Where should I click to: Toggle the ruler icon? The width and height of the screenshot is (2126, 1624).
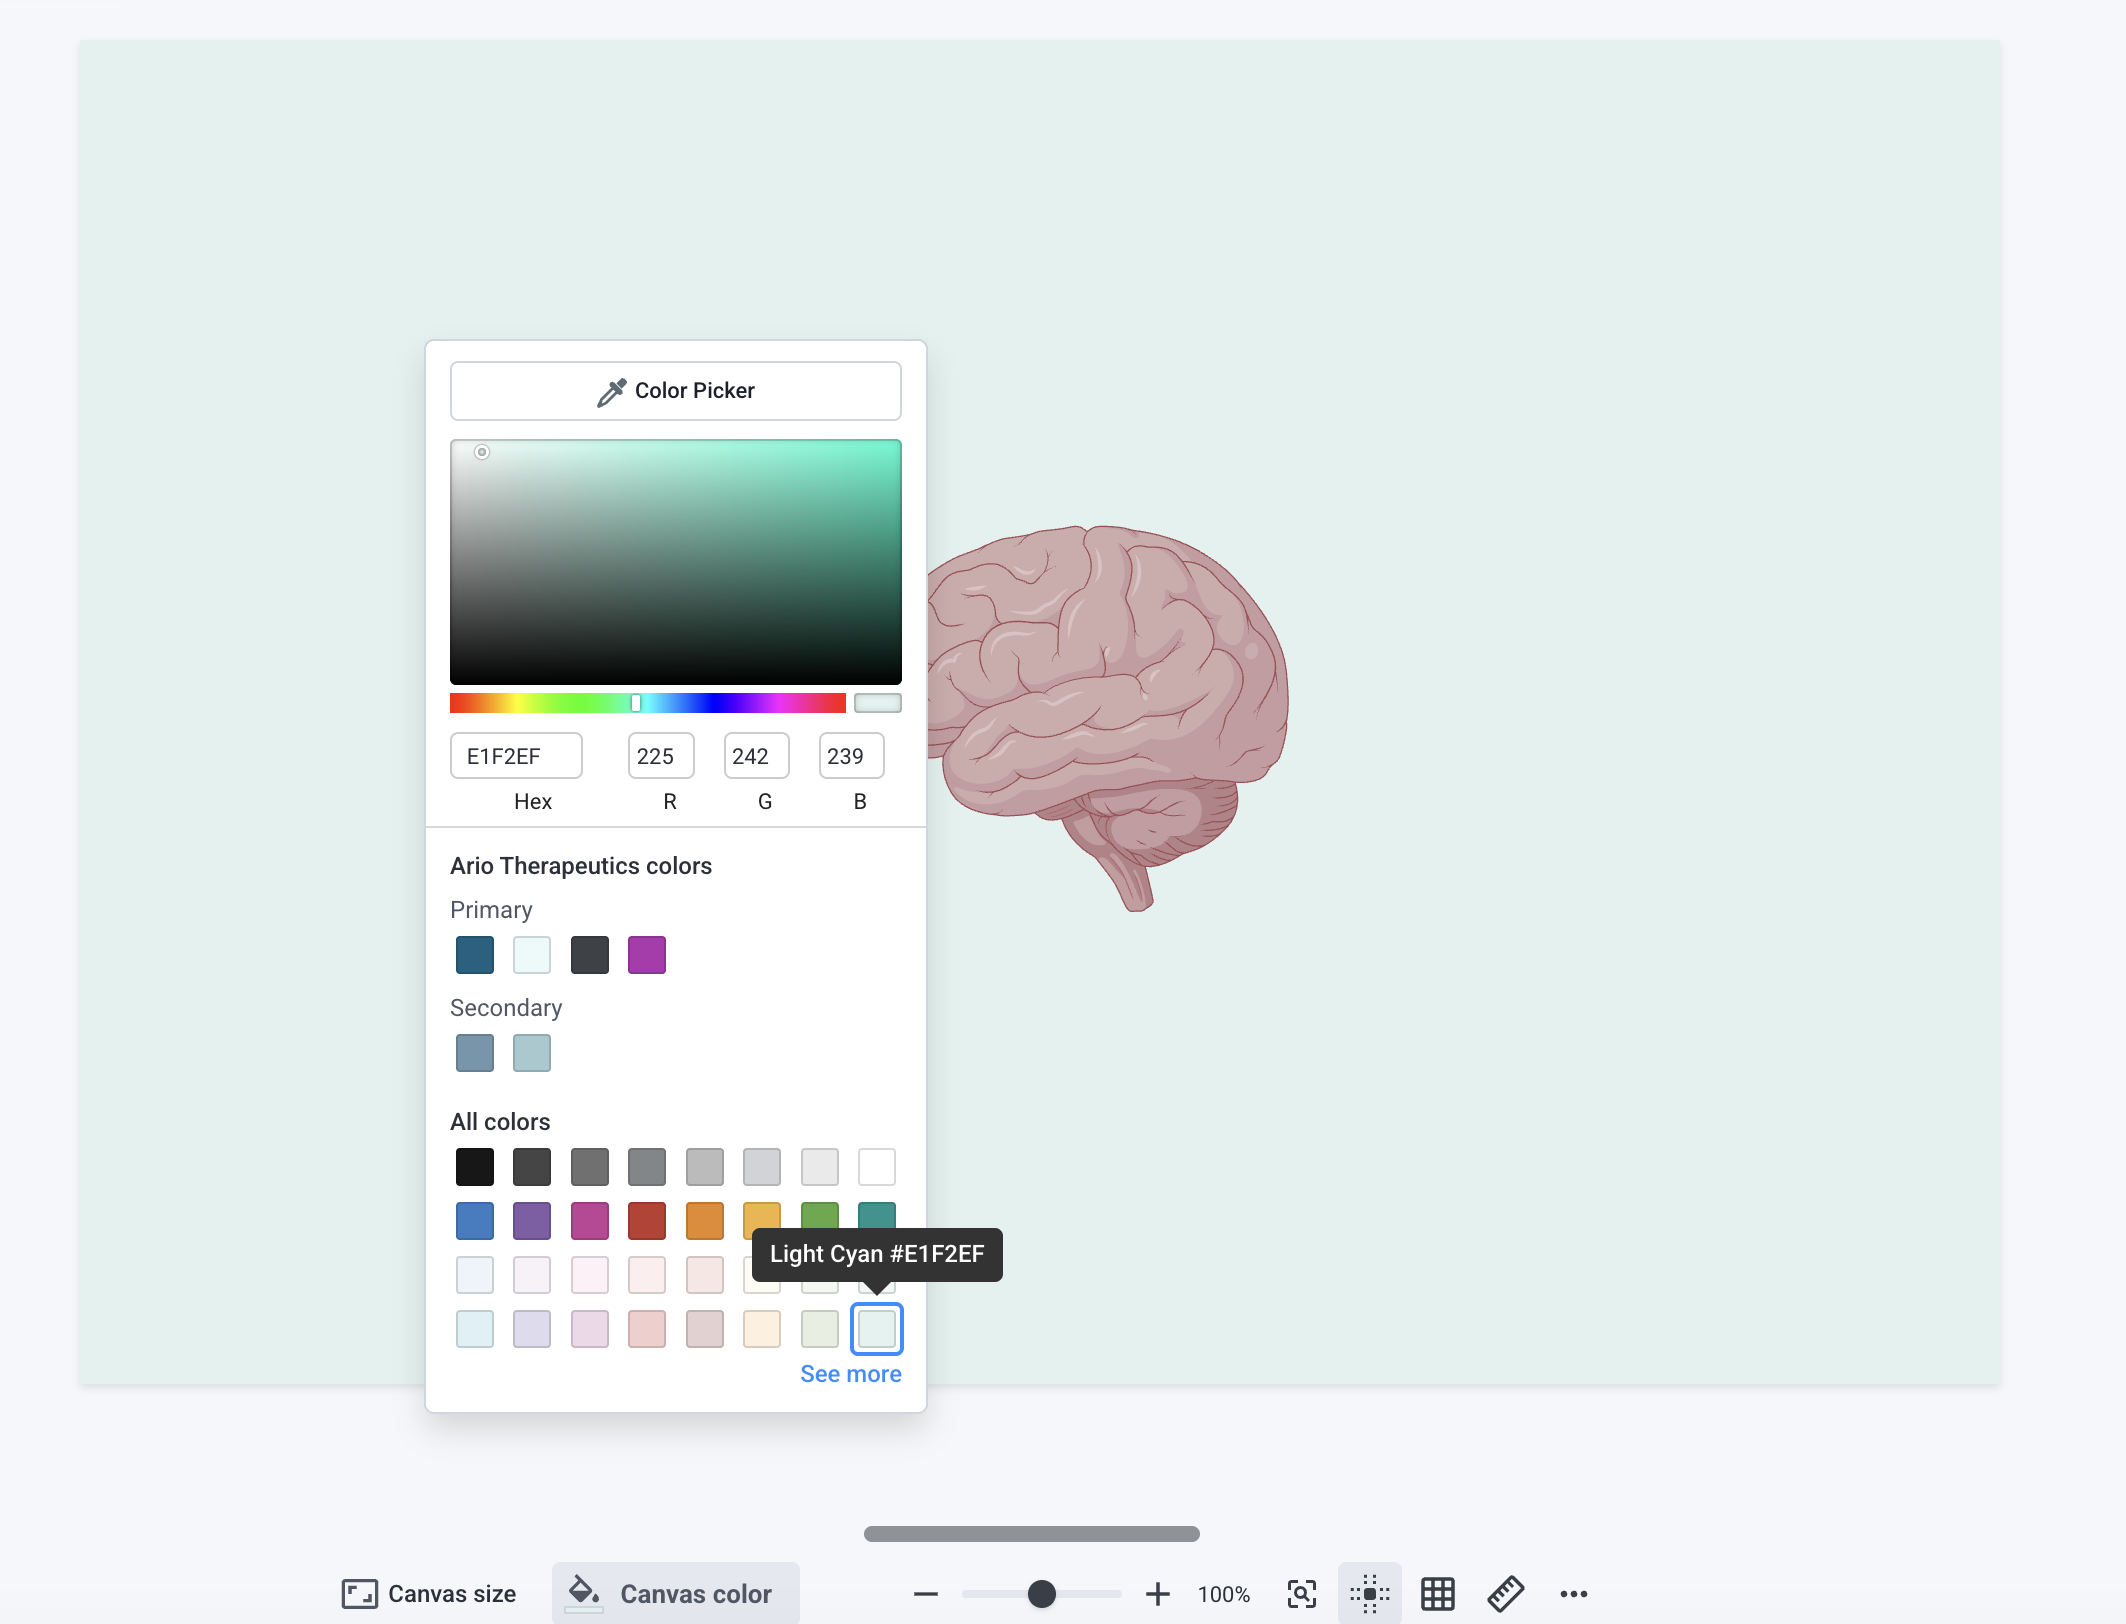(1506, 1594)
